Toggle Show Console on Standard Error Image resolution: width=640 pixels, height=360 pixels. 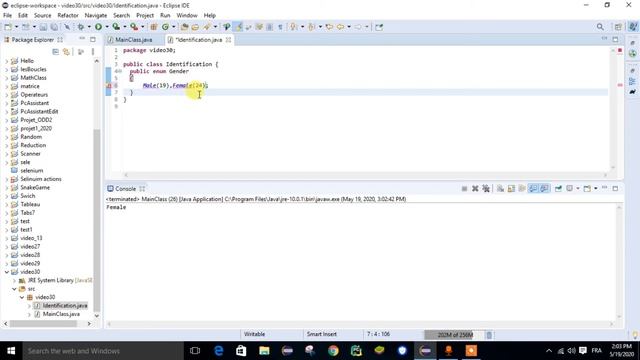click(x=544, y=189)
